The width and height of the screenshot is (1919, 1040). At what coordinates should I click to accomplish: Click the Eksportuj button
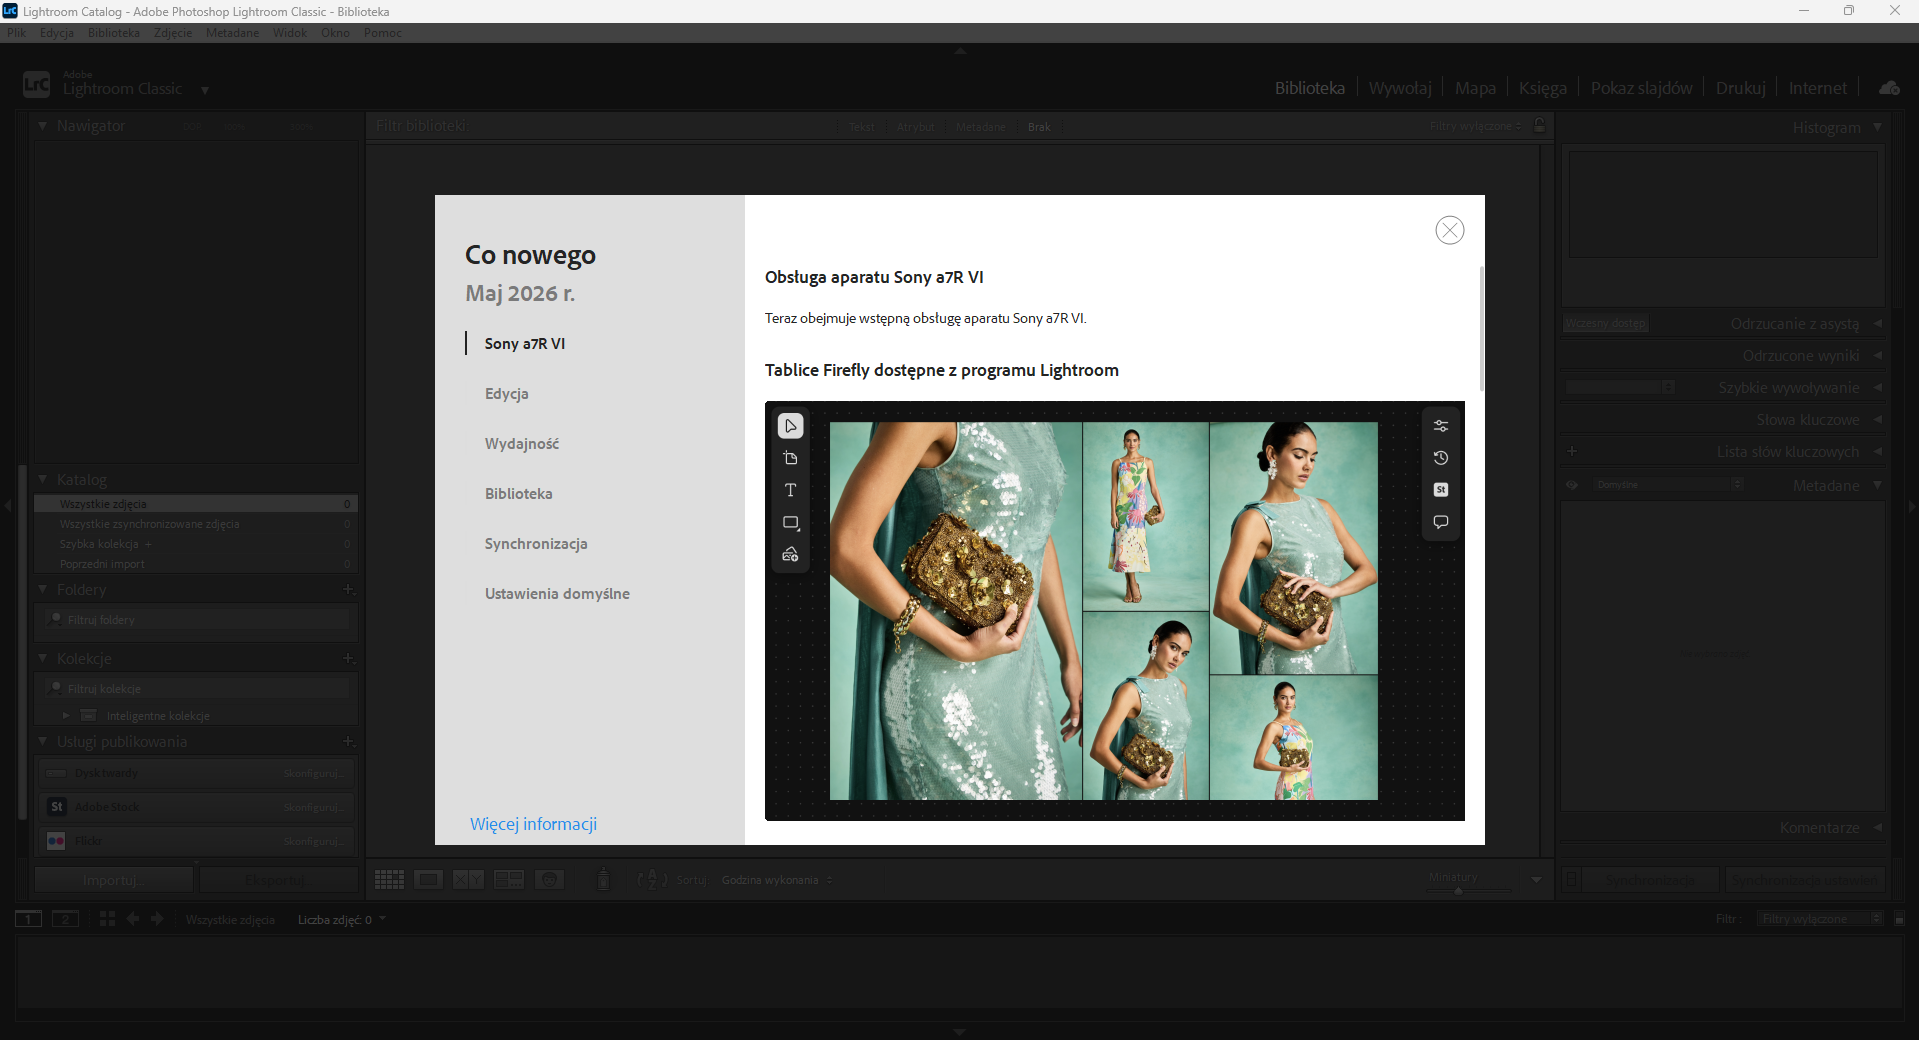tap(279, 880)
